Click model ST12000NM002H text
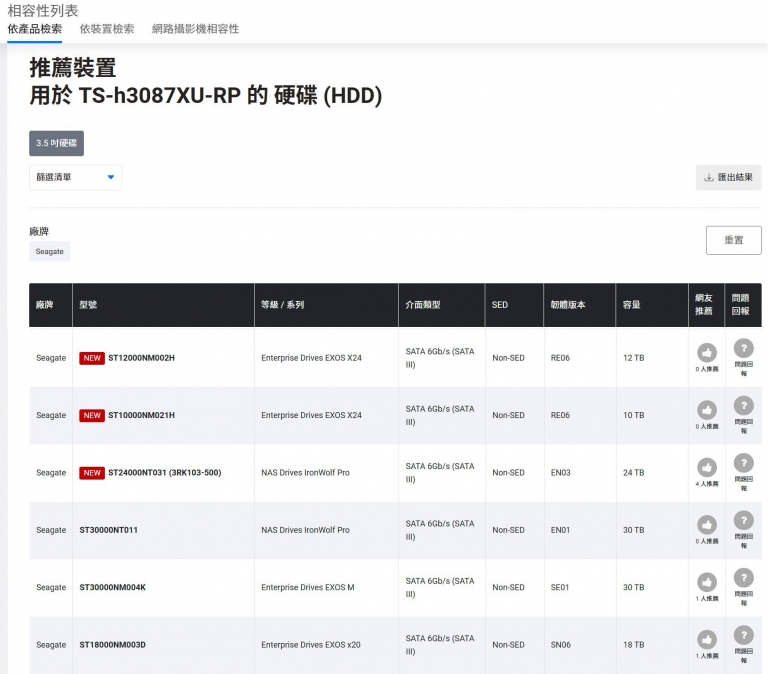Screen dimensions: 768x674 141,358
